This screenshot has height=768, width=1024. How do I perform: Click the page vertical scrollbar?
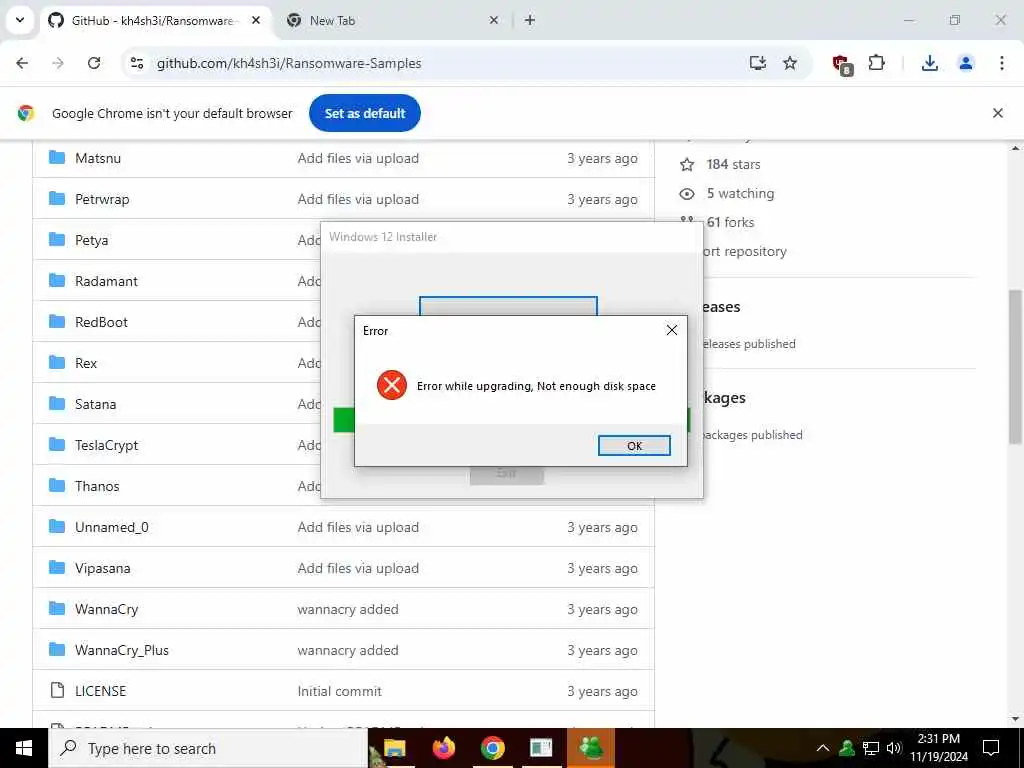tap(1016, 367)
